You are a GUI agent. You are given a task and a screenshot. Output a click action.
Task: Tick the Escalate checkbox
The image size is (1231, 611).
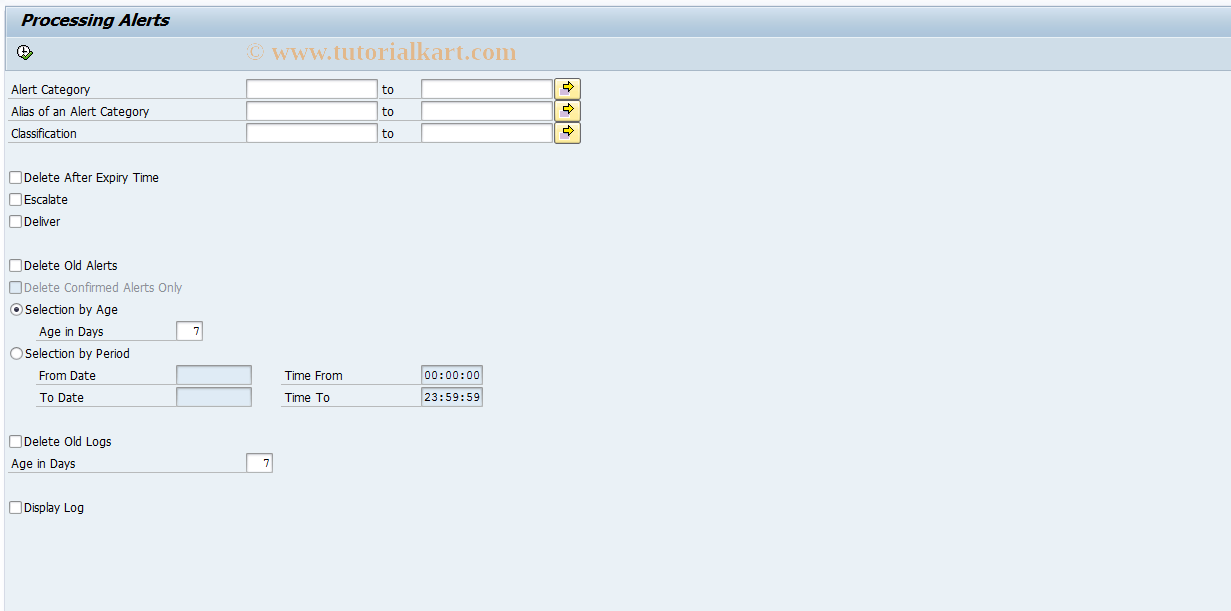[16, 199]
